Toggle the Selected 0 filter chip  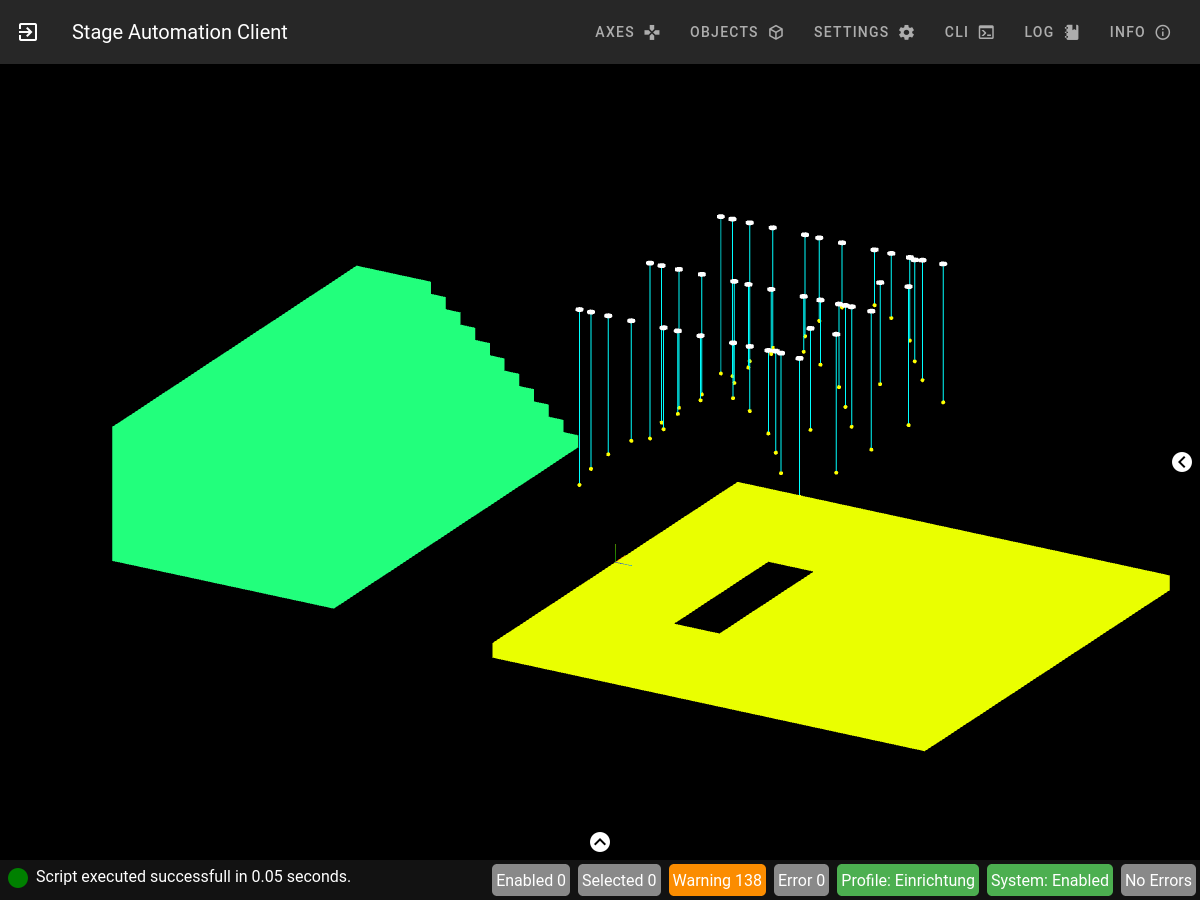(619, 880)
